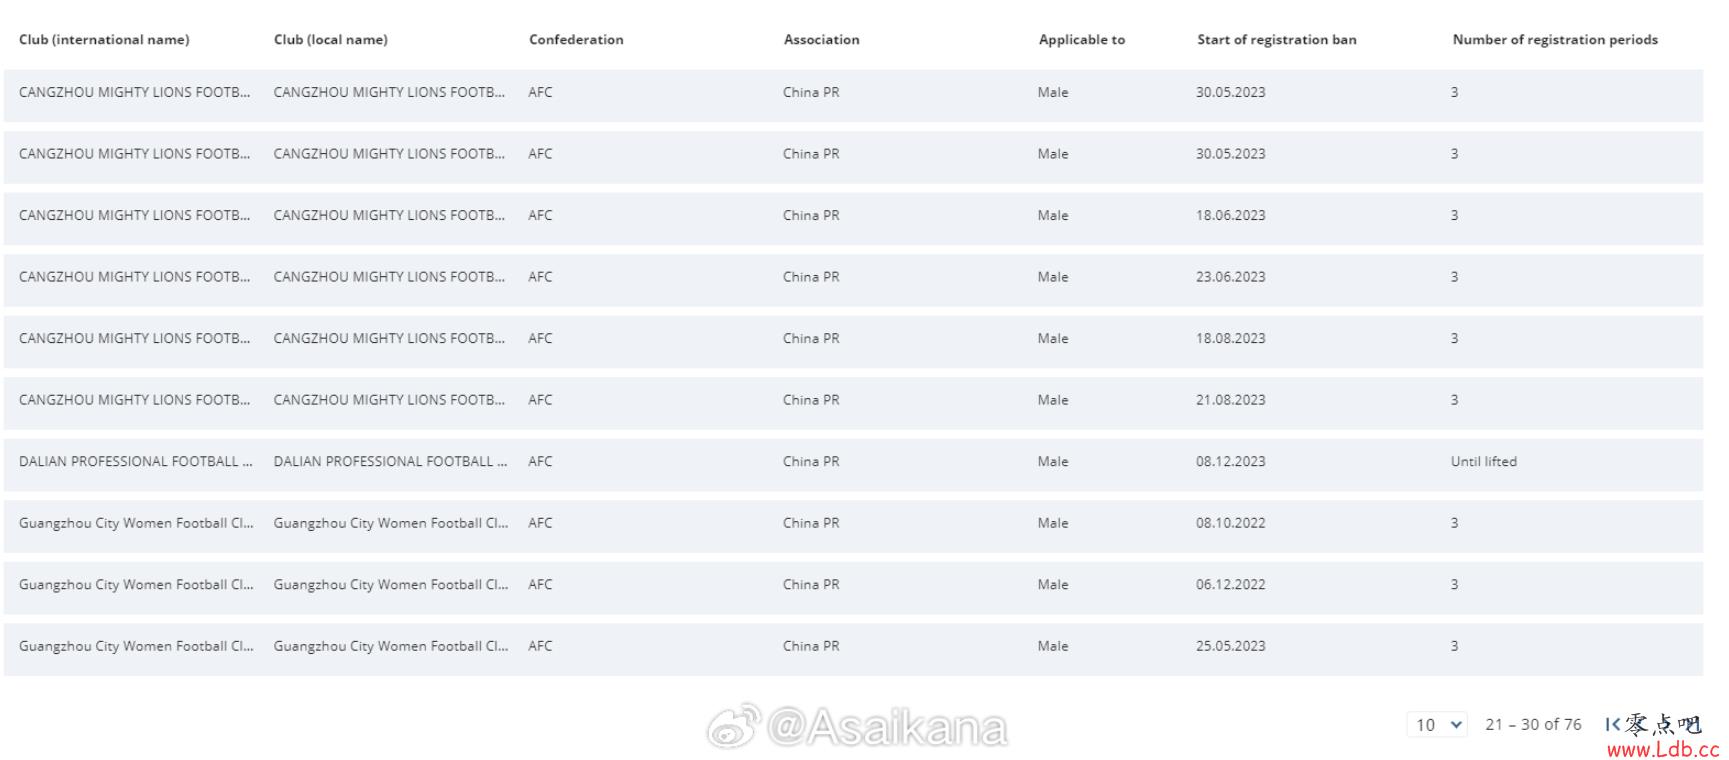Click the www.Ldb.cc watermark link

pos(1662,749)
